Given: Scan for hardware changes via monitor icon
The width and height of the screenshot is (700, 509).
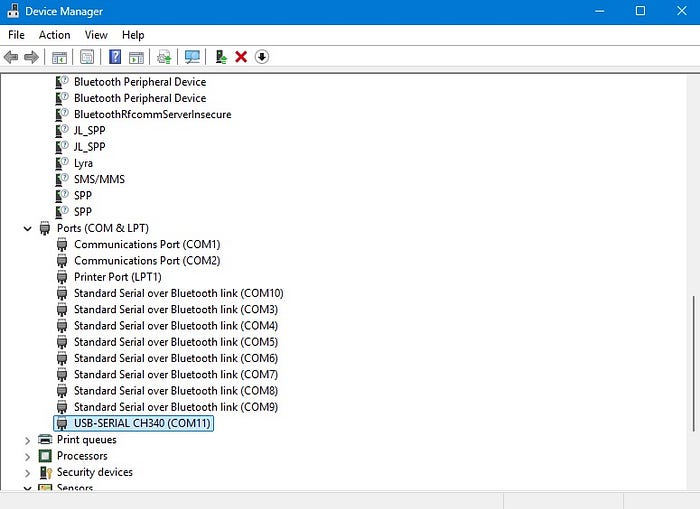Looking at the screenshot, I should click(192, 57).
